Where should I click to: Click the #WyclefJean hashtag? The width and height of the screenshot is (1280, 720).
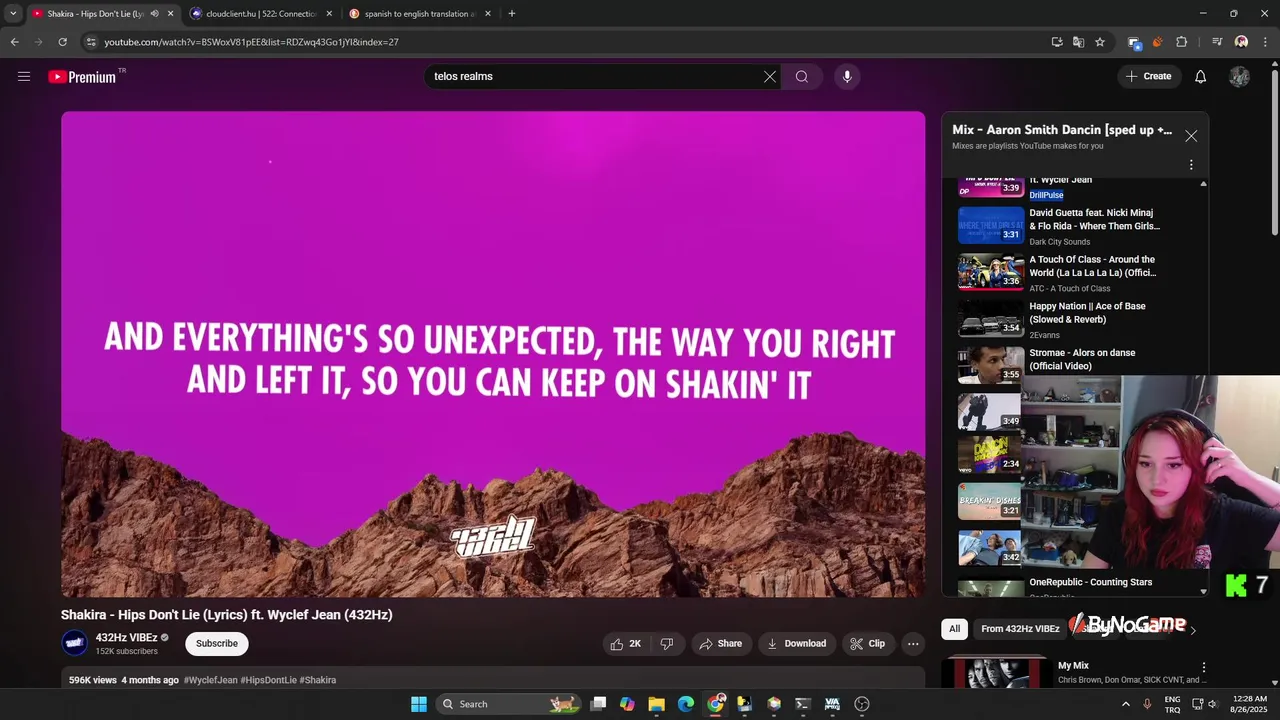pos(210,680)
